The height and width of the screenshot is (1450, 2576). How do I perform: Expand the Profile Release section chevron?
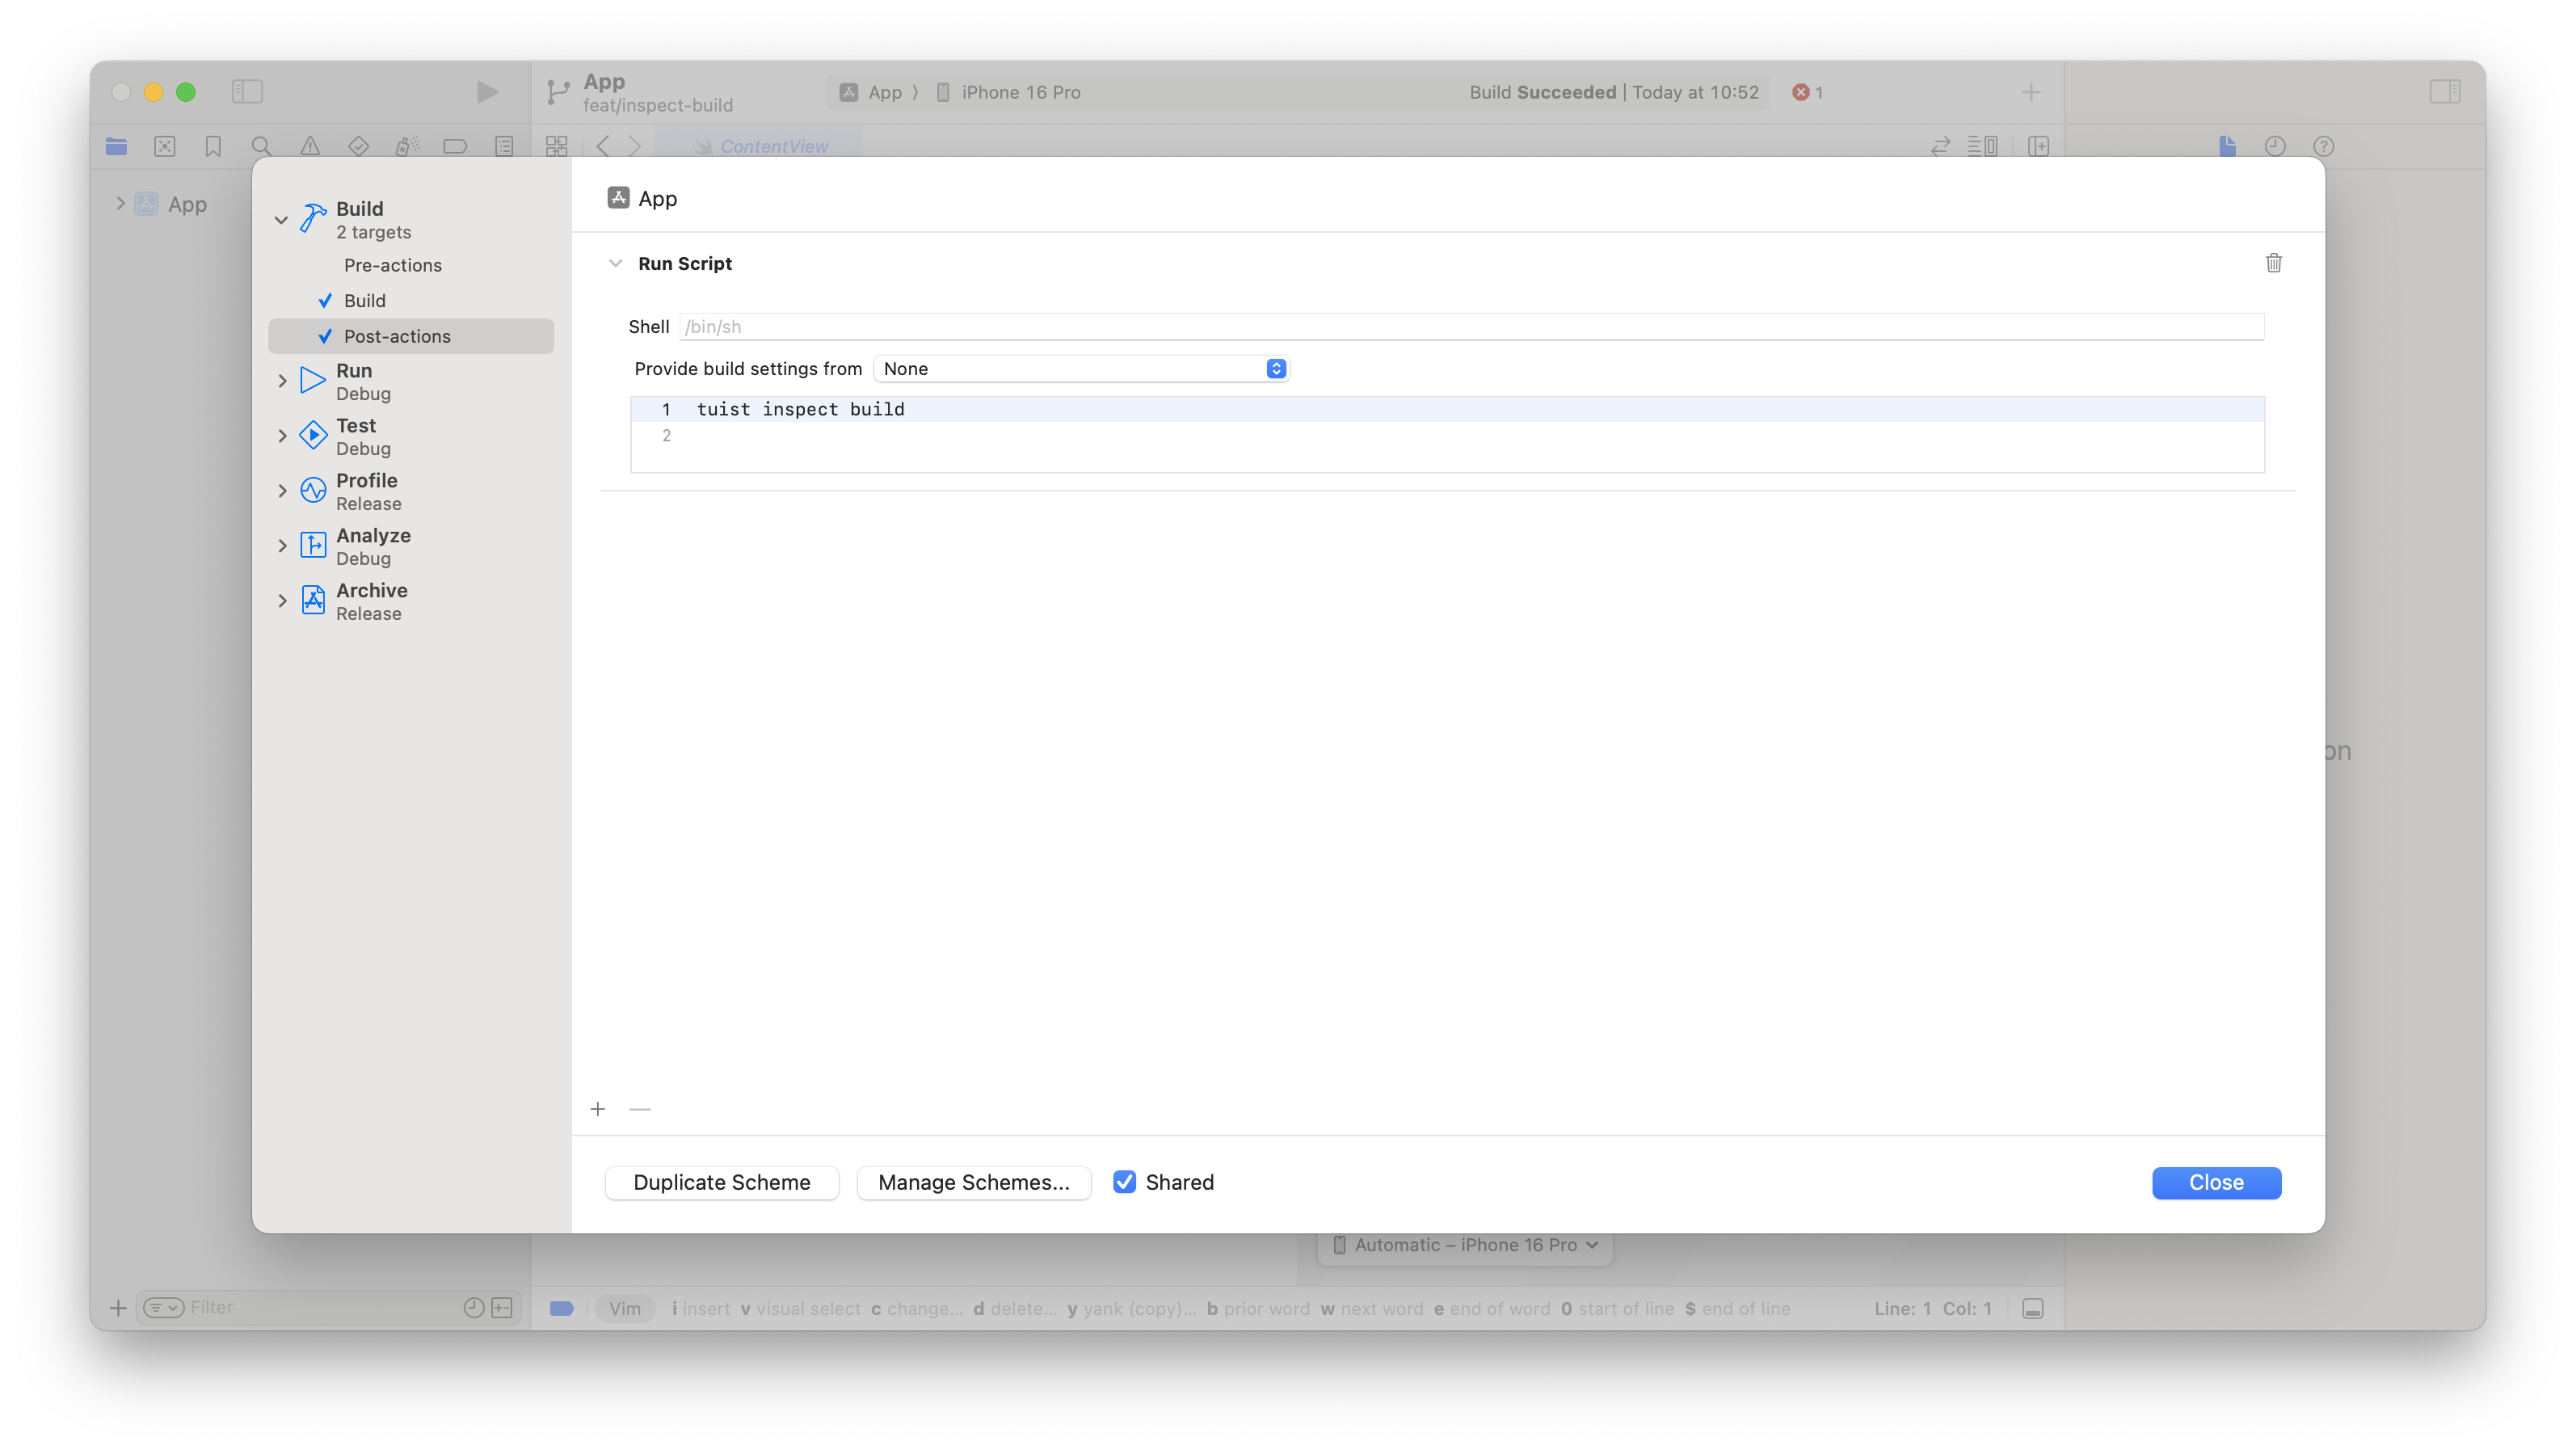pyautogui.click(x=282, y=491)
